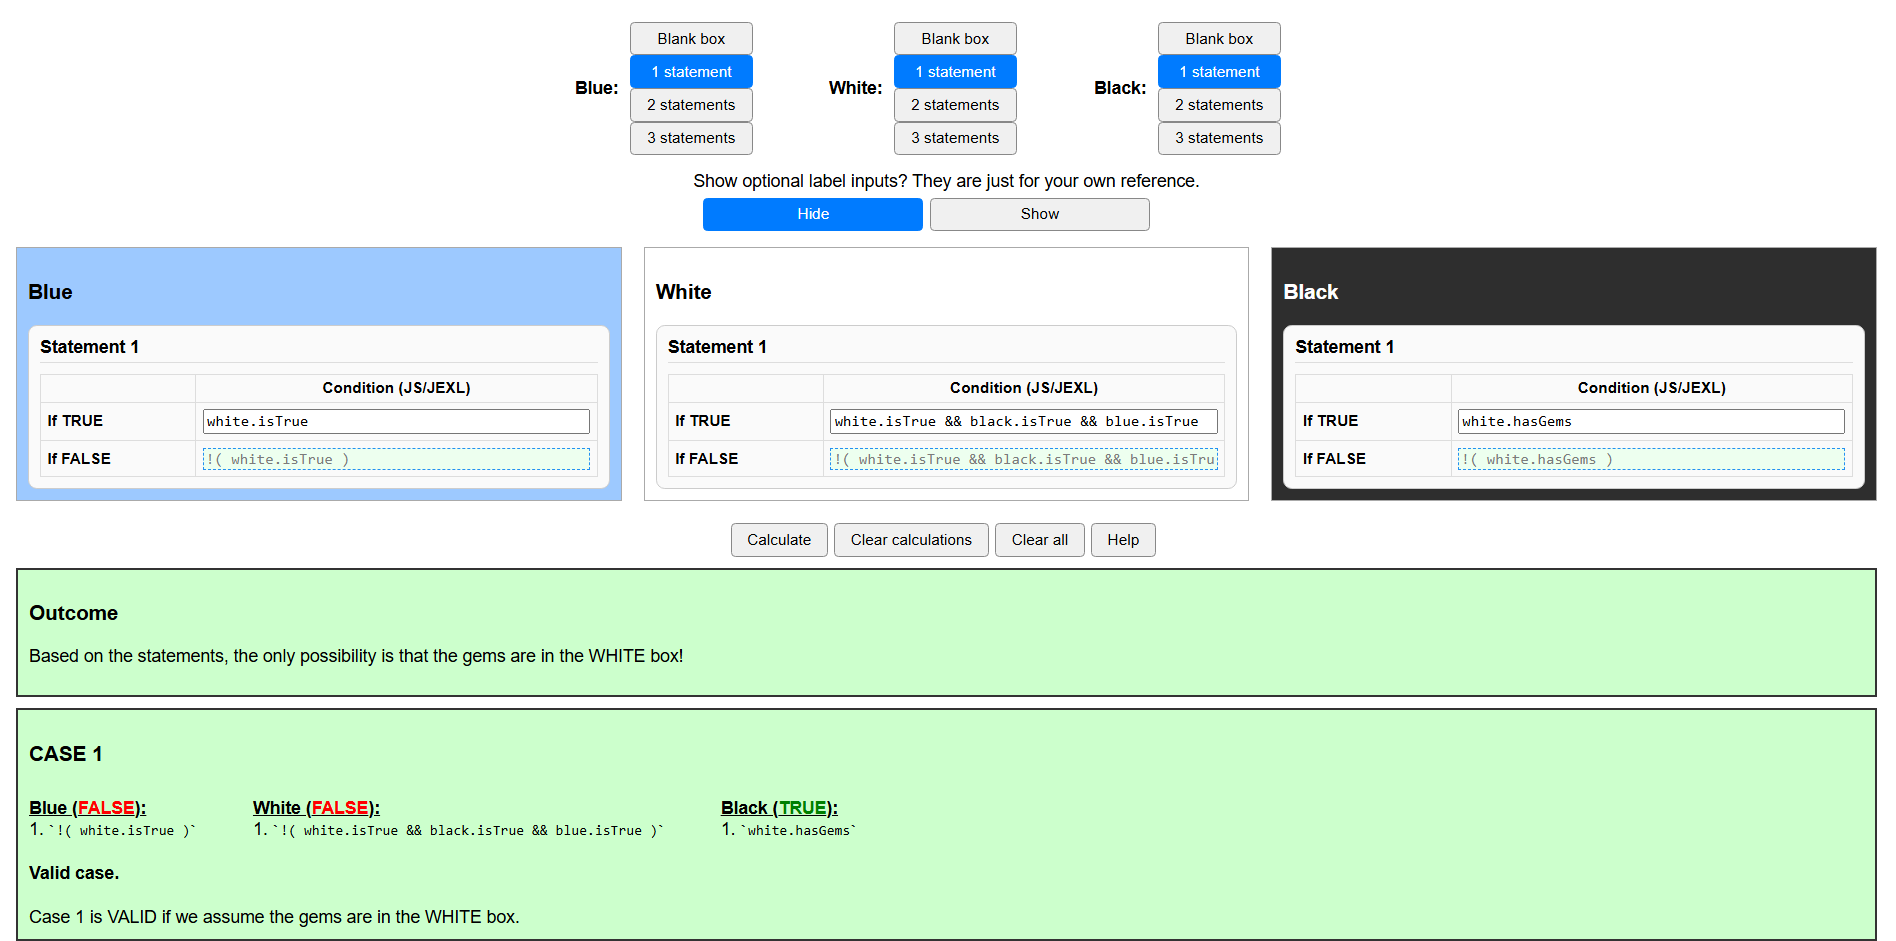Screen dimensions: 1896x941
Task: Set Blue box to 3 statements
Action: click(691, 138)
